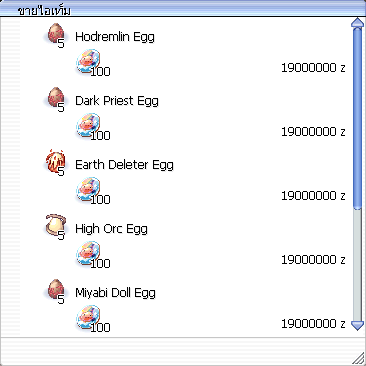The width and height of the screenshot is (366, 366).
Task: Select the Miyabi Doll Egg name text
Action: tap(115, 293)
